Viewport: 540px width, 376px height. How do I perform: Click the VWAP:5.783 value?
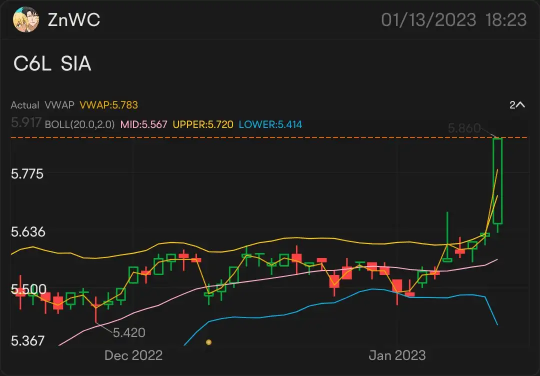click(109, 105)
